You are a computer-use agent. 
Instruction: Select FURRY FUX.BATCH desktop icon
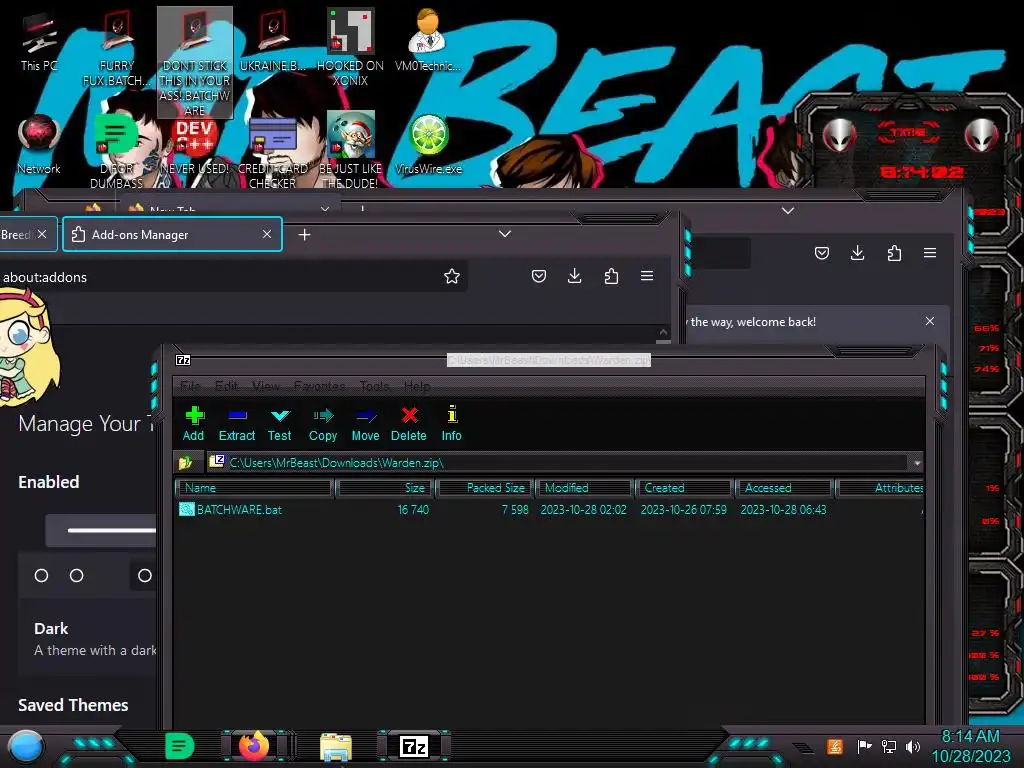tap(117, 49)
